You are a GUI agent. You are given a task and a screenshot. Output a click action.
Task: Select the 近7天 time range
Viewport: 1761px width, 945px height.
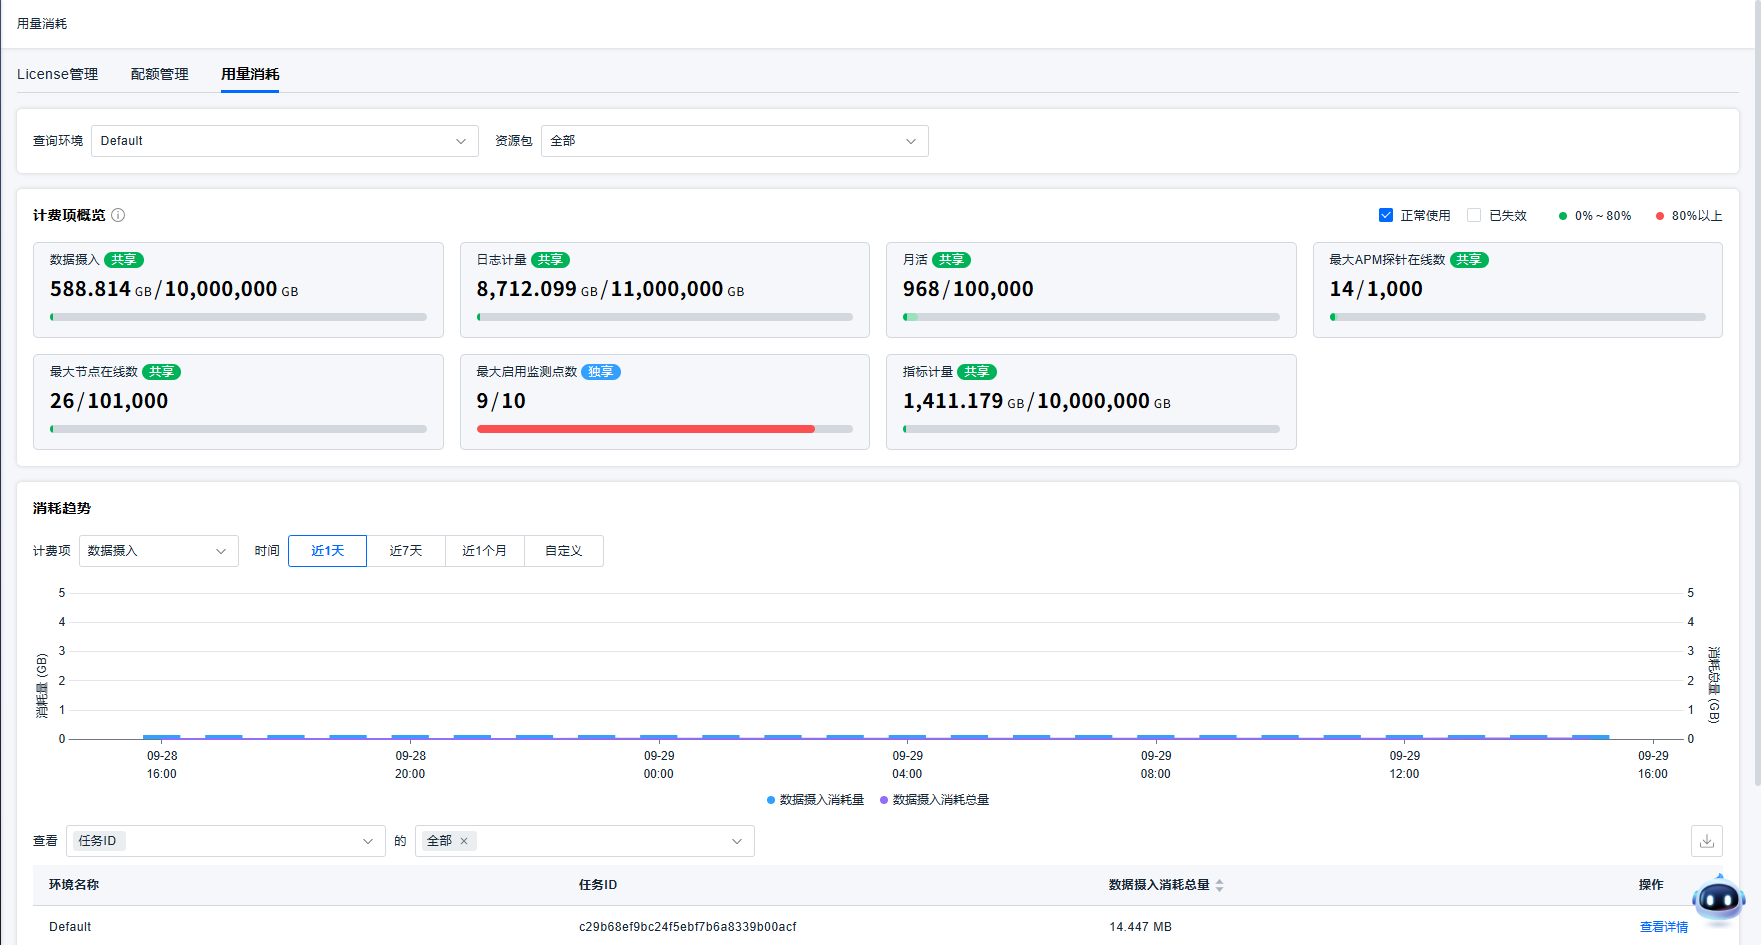[406, 551]
